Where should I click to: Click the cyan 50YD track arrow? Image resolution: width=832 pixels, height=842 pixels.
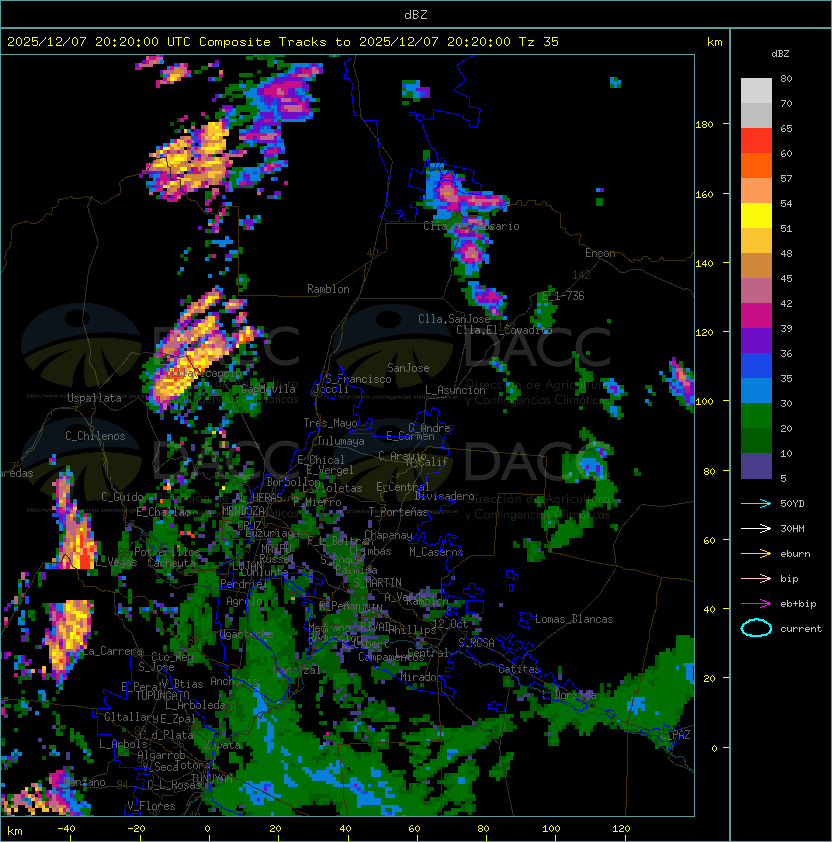click(756, 504)
